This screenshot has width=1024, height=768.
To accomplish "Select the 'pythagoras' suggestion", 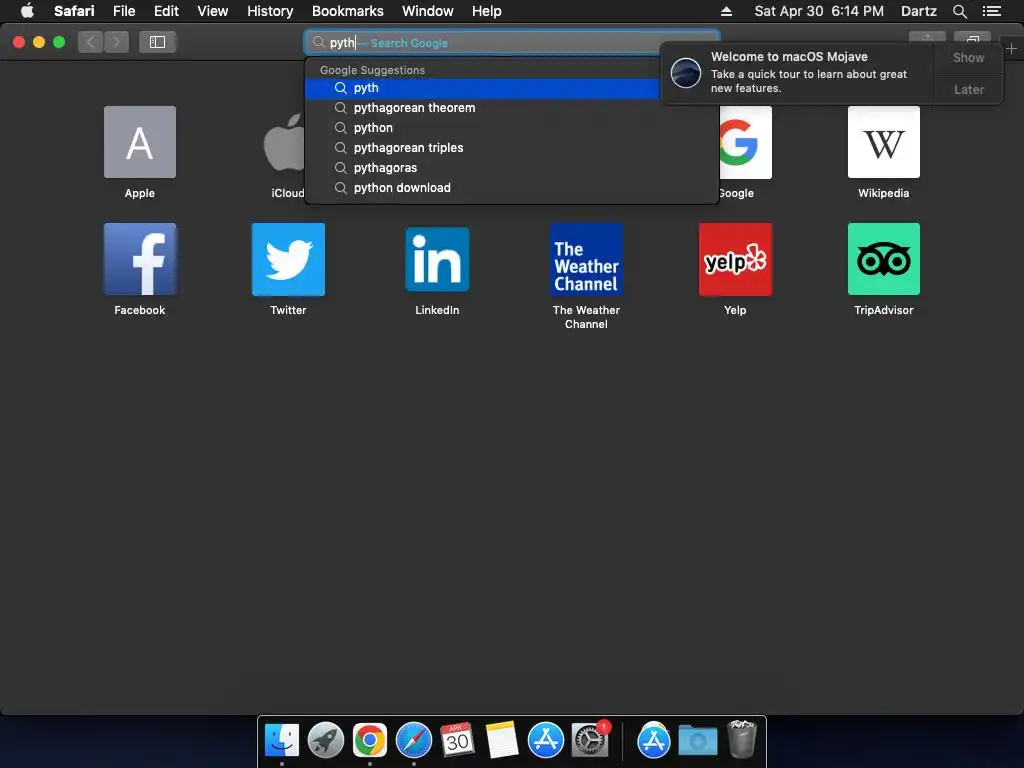I will pyautogui.click(x=511, y=168).
